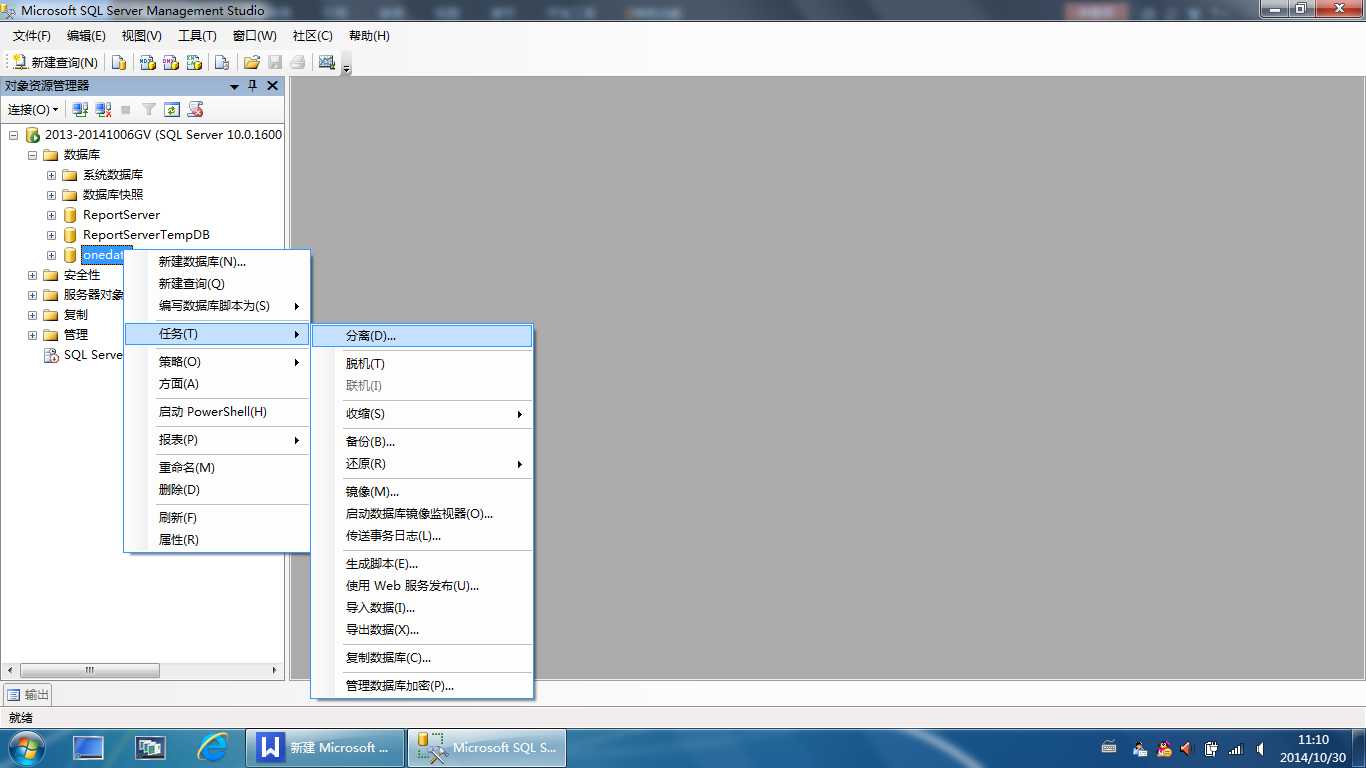Viewport: 1366px width, 768px height.
Task: Open the Object Explorer window position dropdown arrow
Action: pos(235,86)
